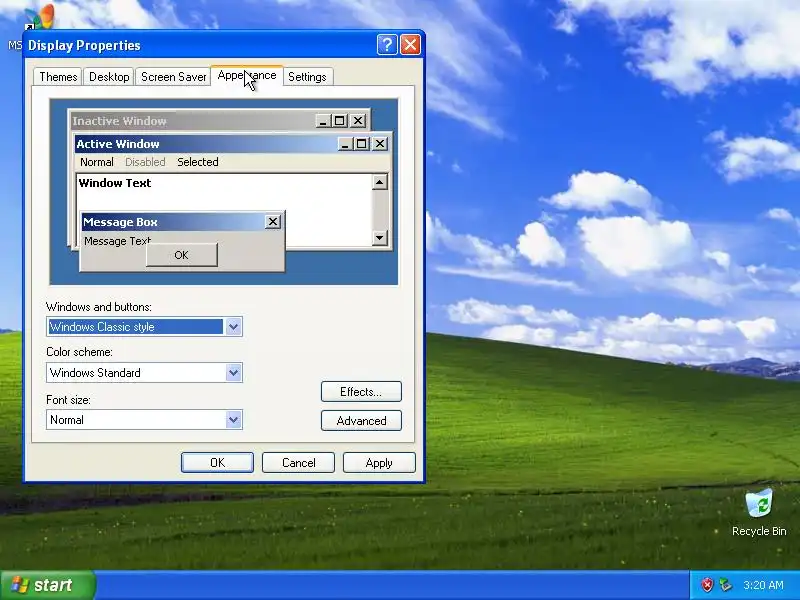Screen dimensions: 800x600
Task: Click the Effects button
Action: (x=361, y=391)
